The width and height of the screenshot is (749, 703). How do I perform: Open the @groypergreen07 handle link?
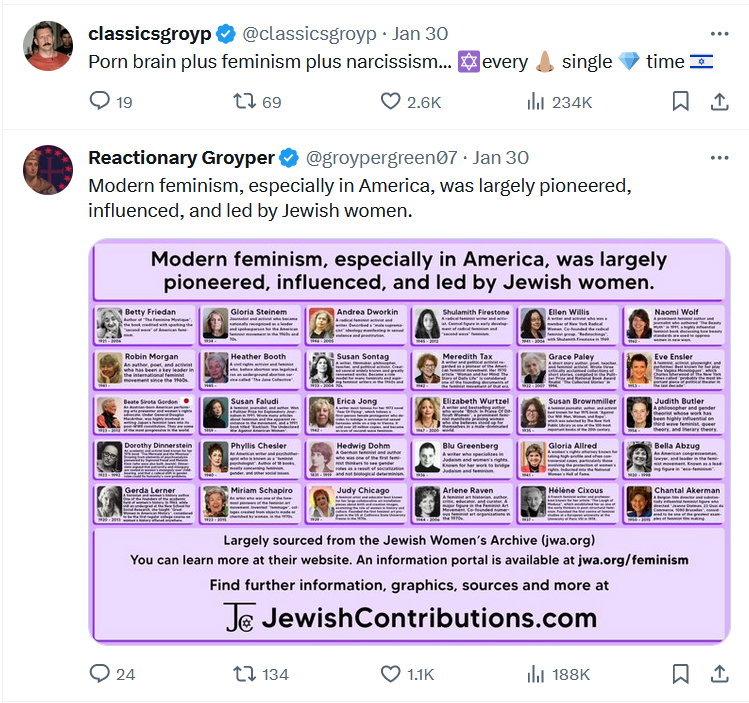coord(381,158)
